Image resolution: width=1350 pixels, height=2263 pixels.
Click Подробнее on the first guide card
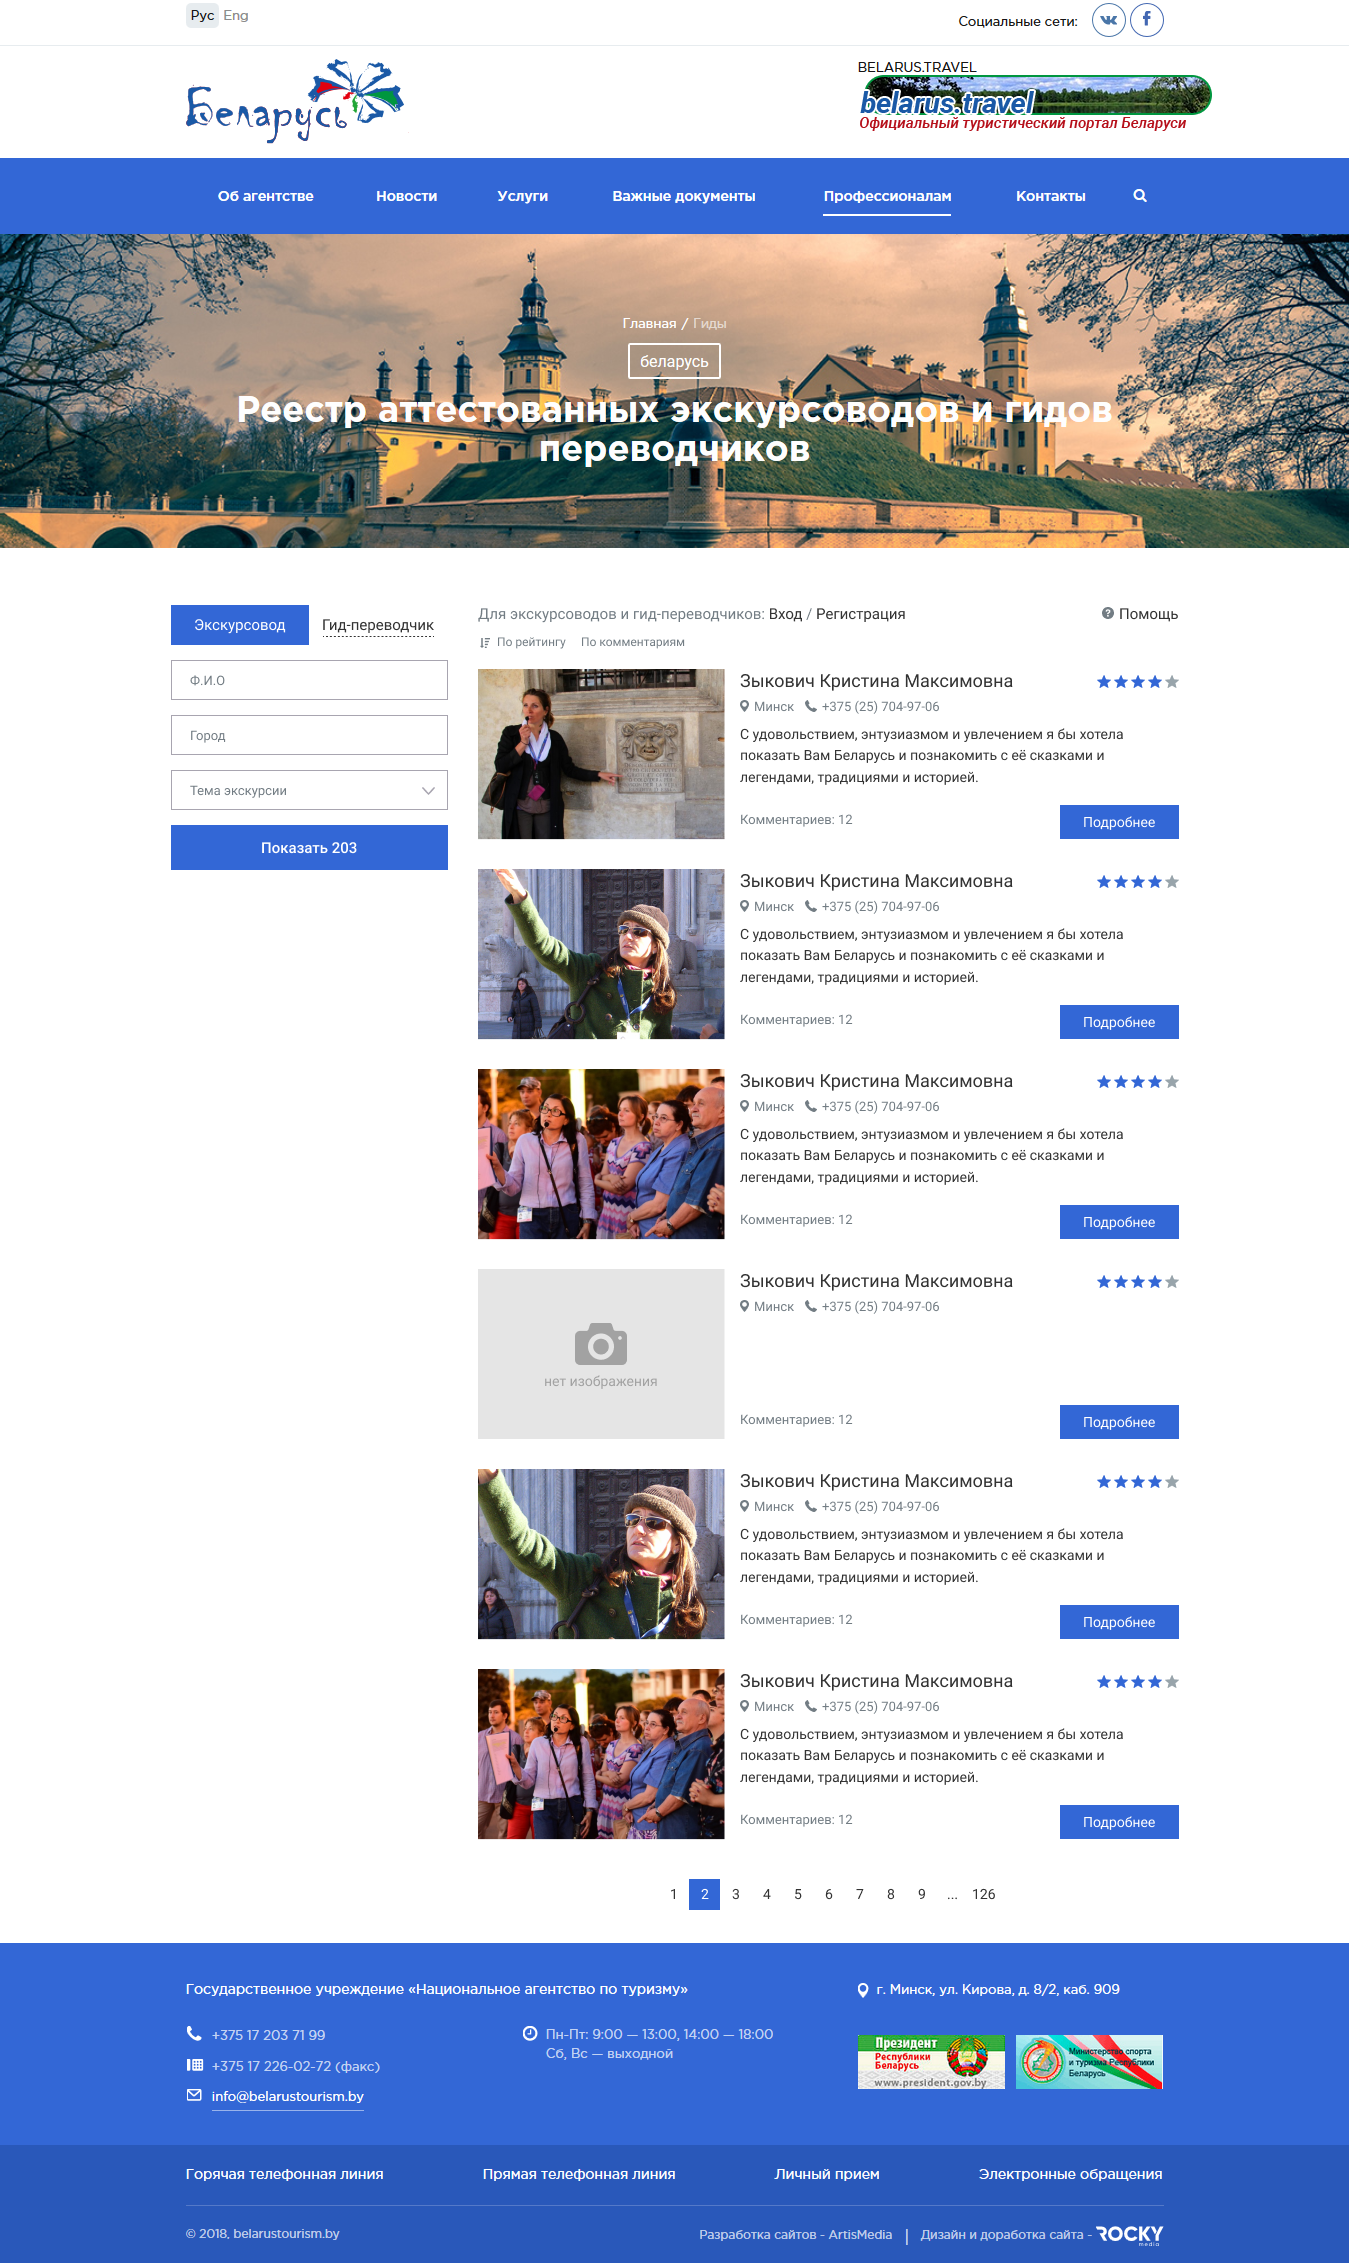(1118, 822)
